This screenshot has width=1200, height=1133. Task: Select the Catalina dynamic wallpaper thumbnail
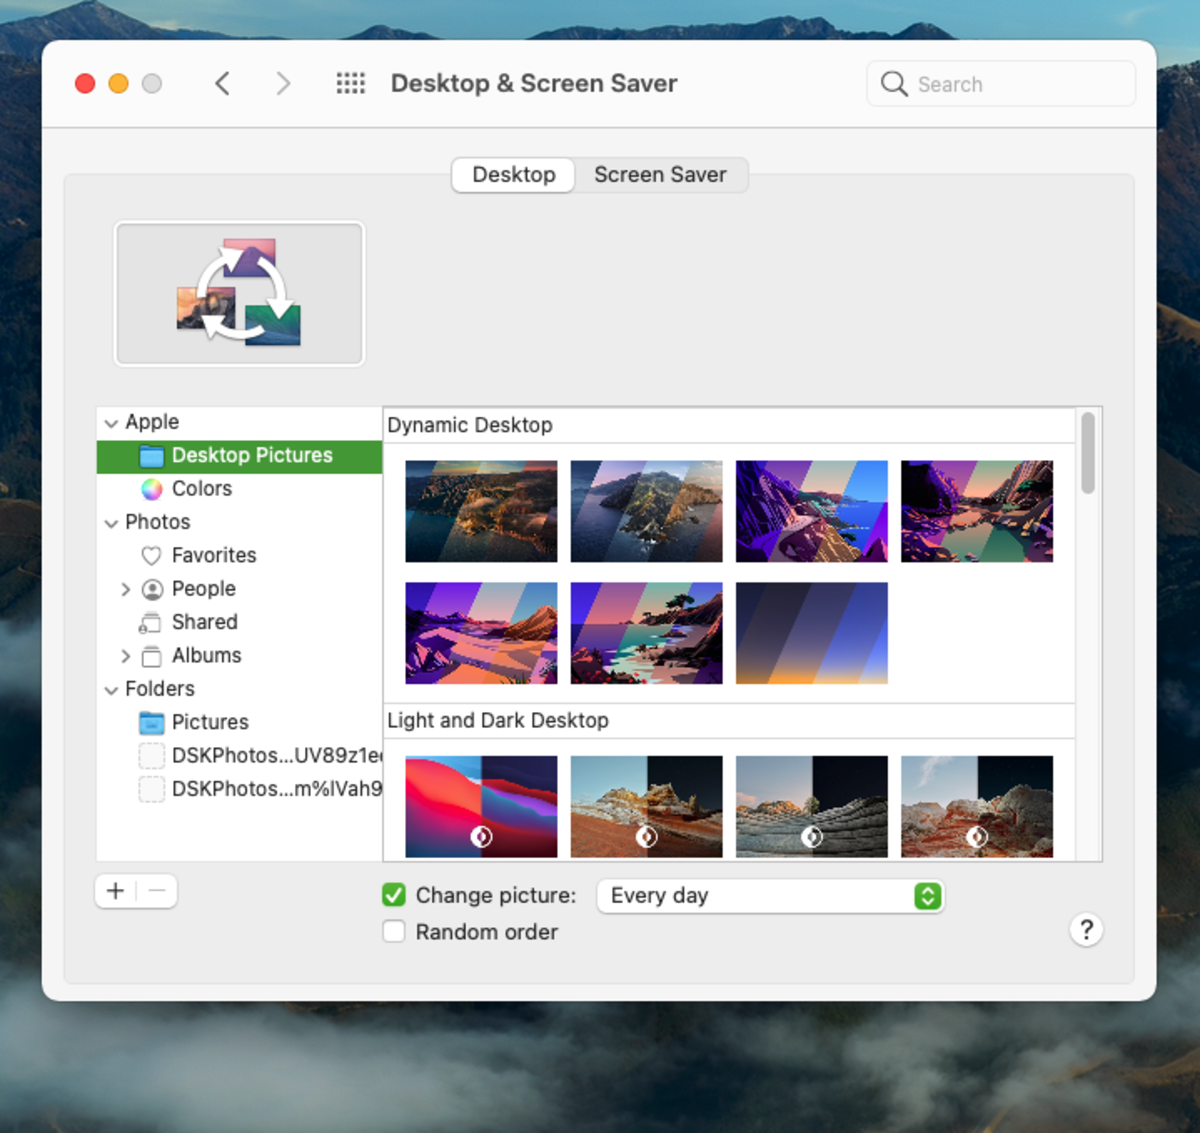tap(646, 511)
